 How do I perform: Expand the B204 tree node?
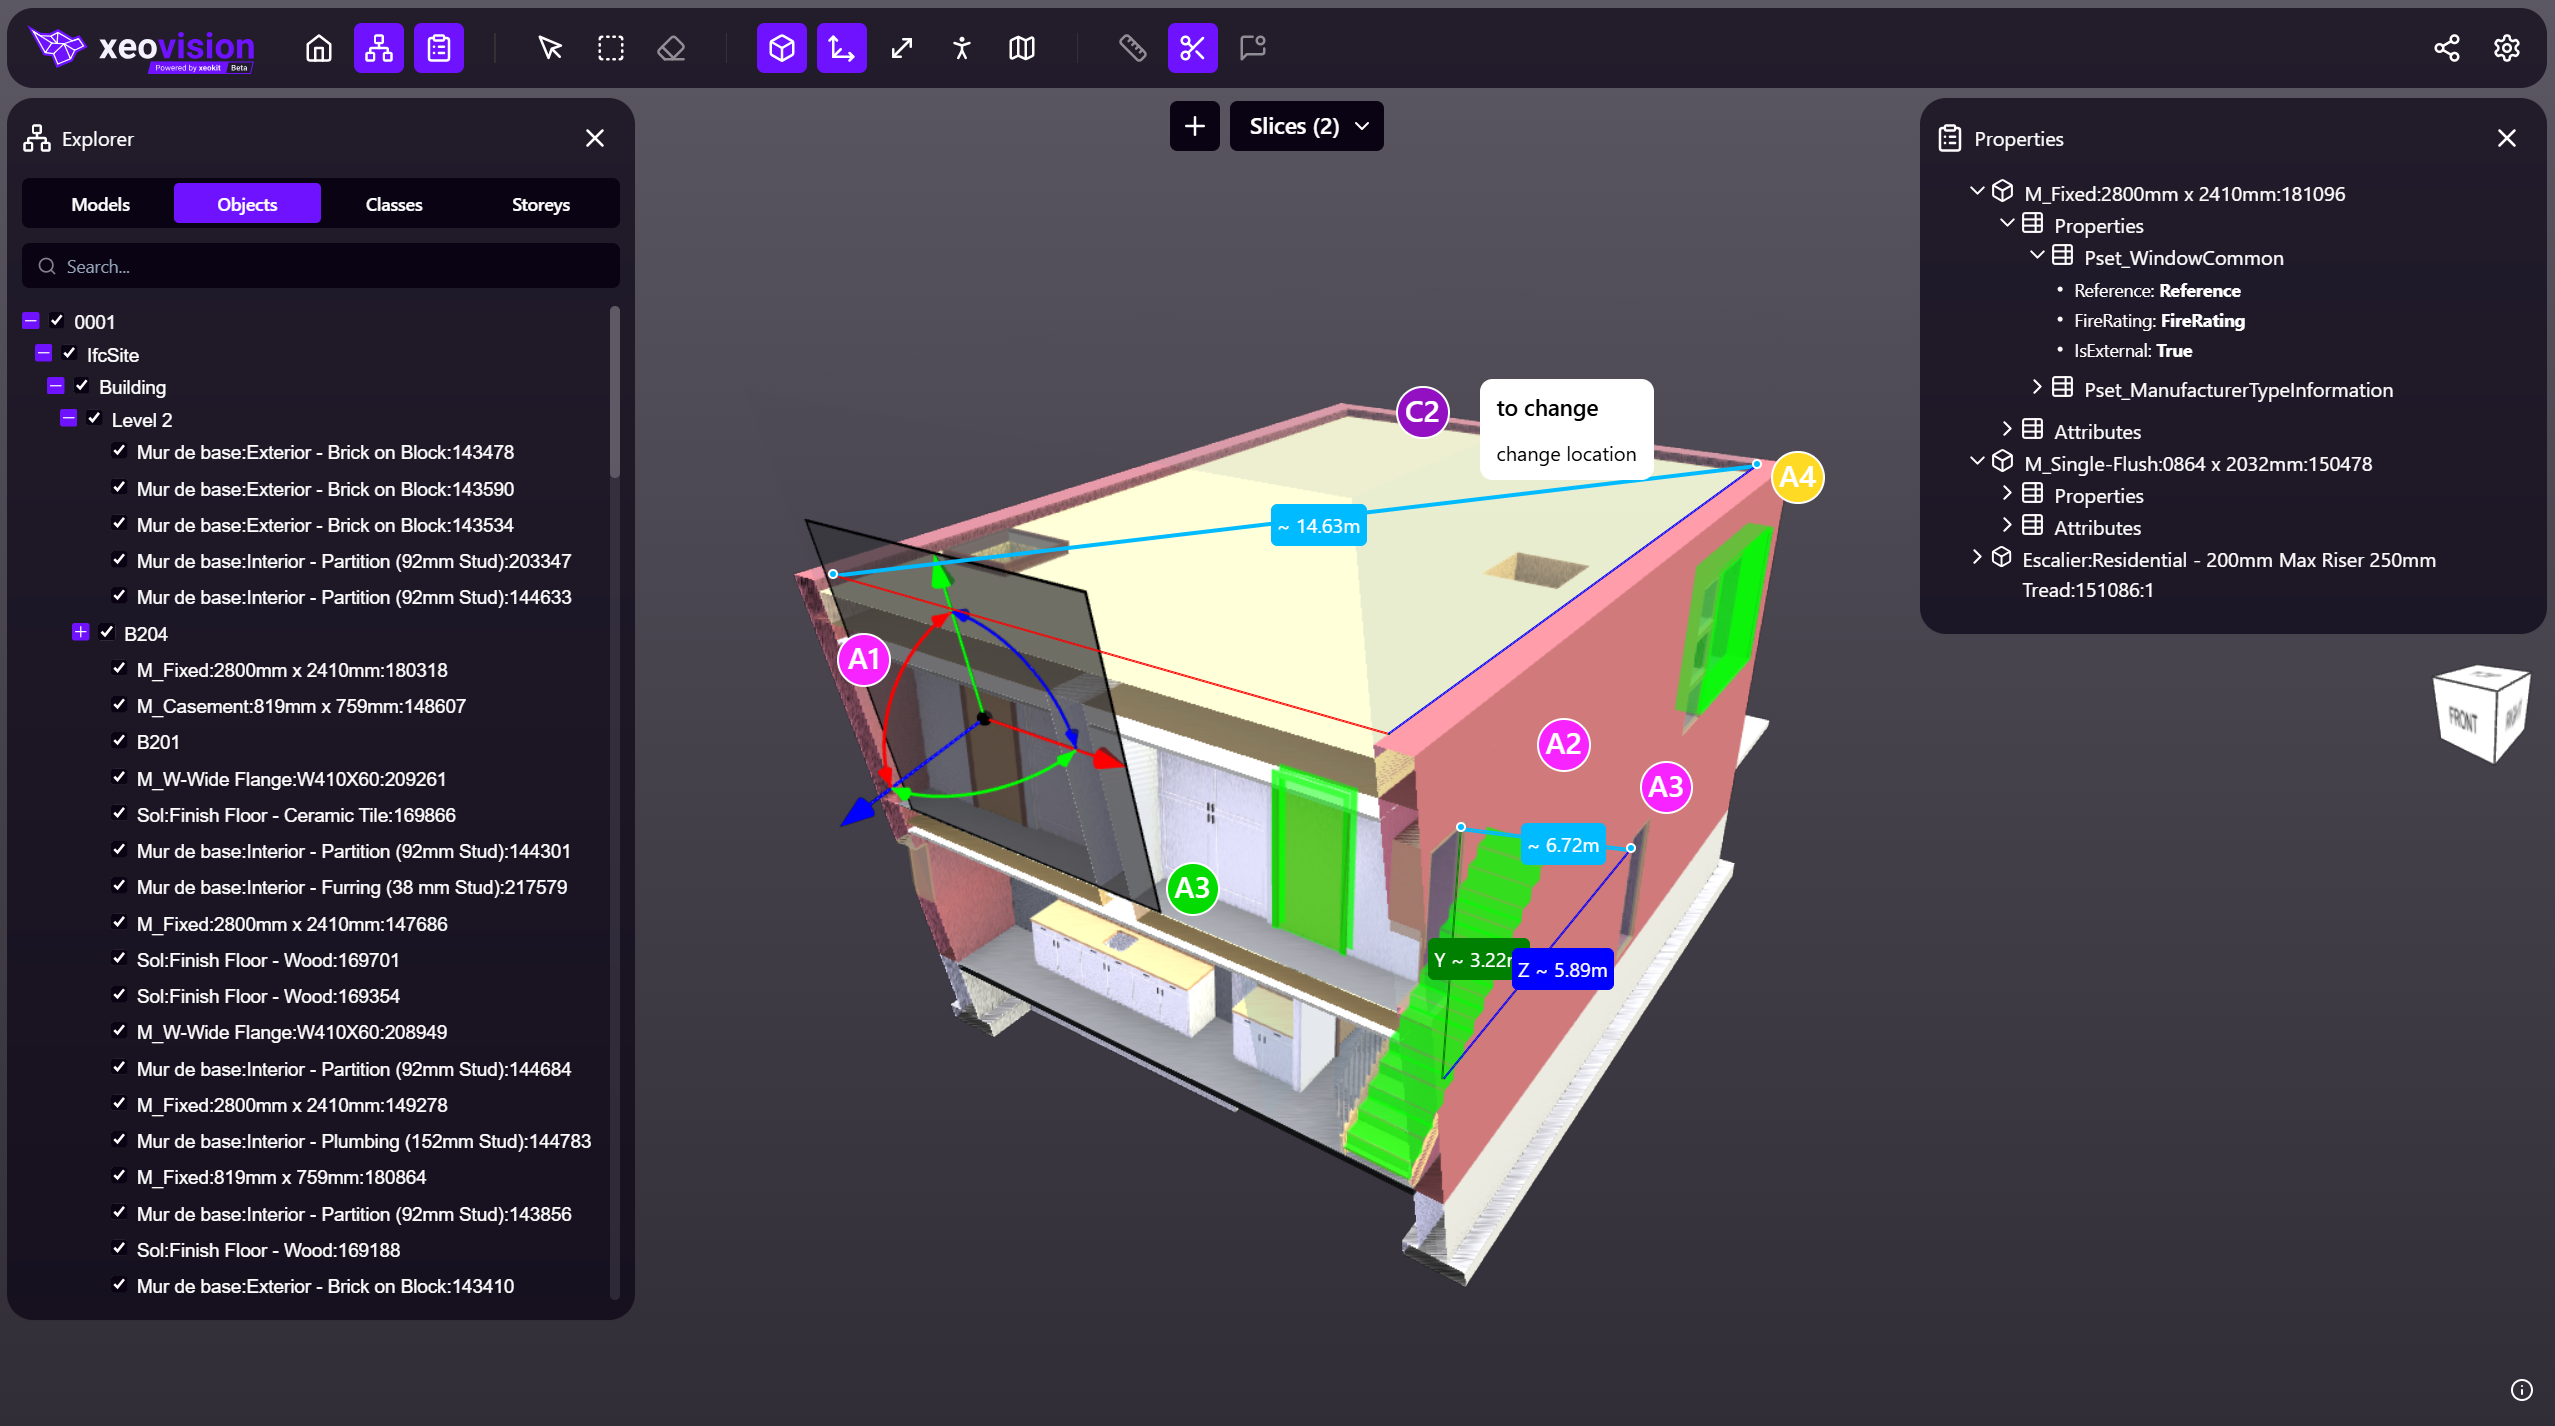[81, 632]
